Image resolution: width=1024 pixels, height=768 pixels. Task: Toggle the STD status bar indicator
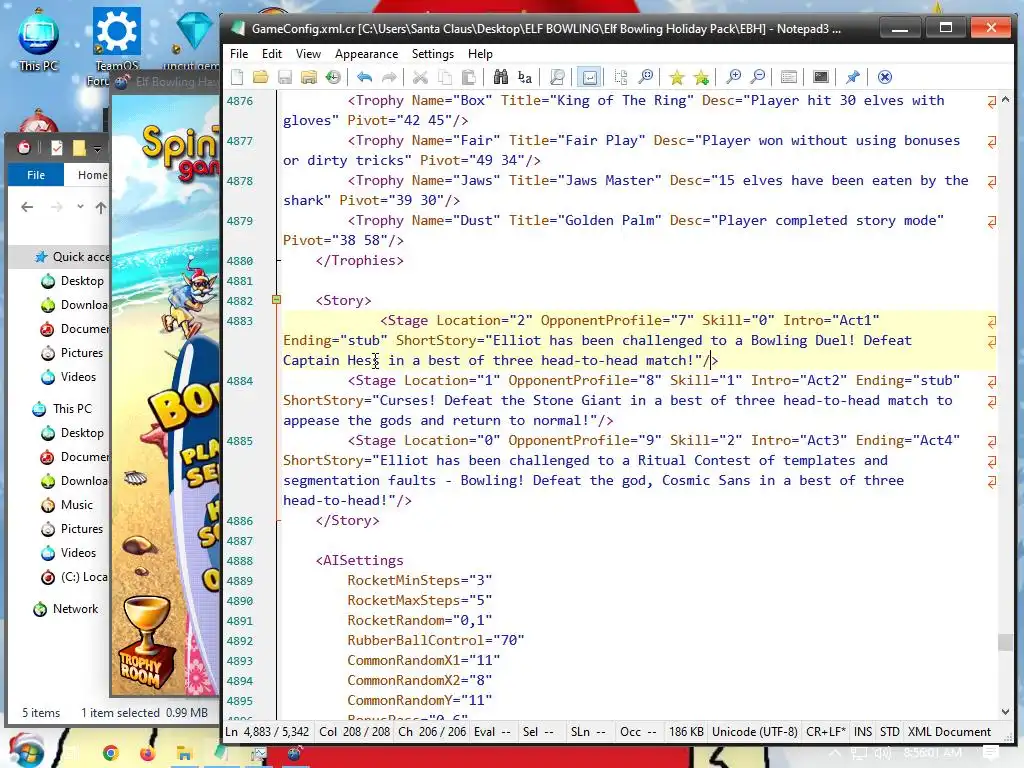coord(889,731)
